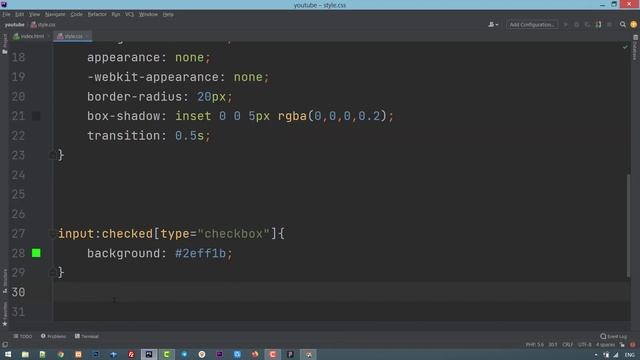Click the green C app in taskbar
Viewport: 640px width, 360px height.
(x=167, y=355)
